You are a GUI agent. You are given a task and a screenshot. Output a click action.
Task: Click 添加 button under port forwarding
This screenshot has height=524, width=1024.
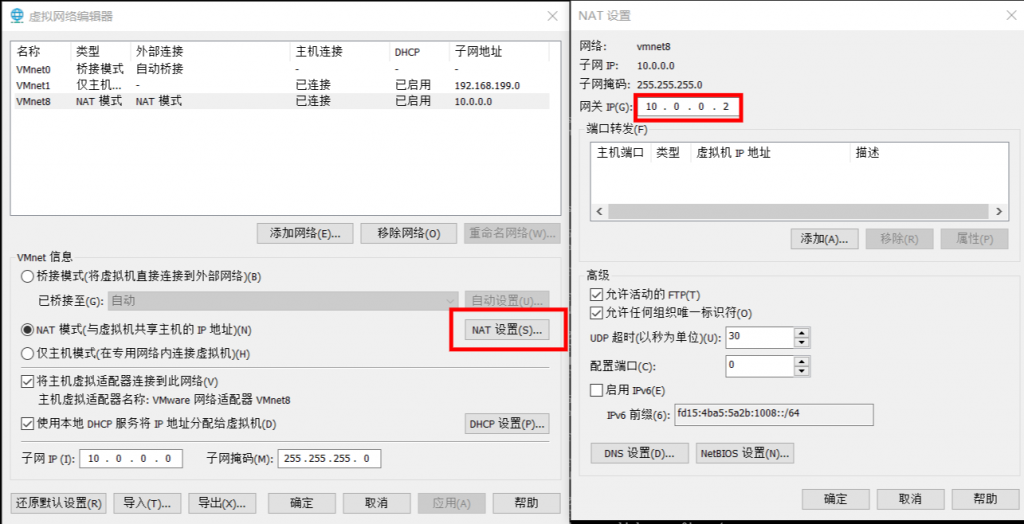824,239
